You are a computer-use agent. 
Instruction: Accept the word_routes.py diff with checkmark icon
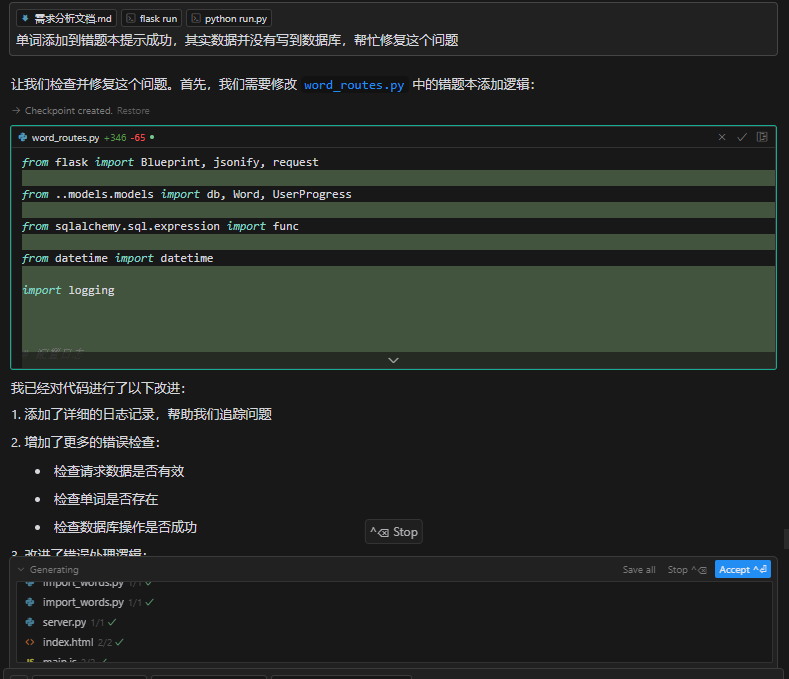click(x=742, y=137)
